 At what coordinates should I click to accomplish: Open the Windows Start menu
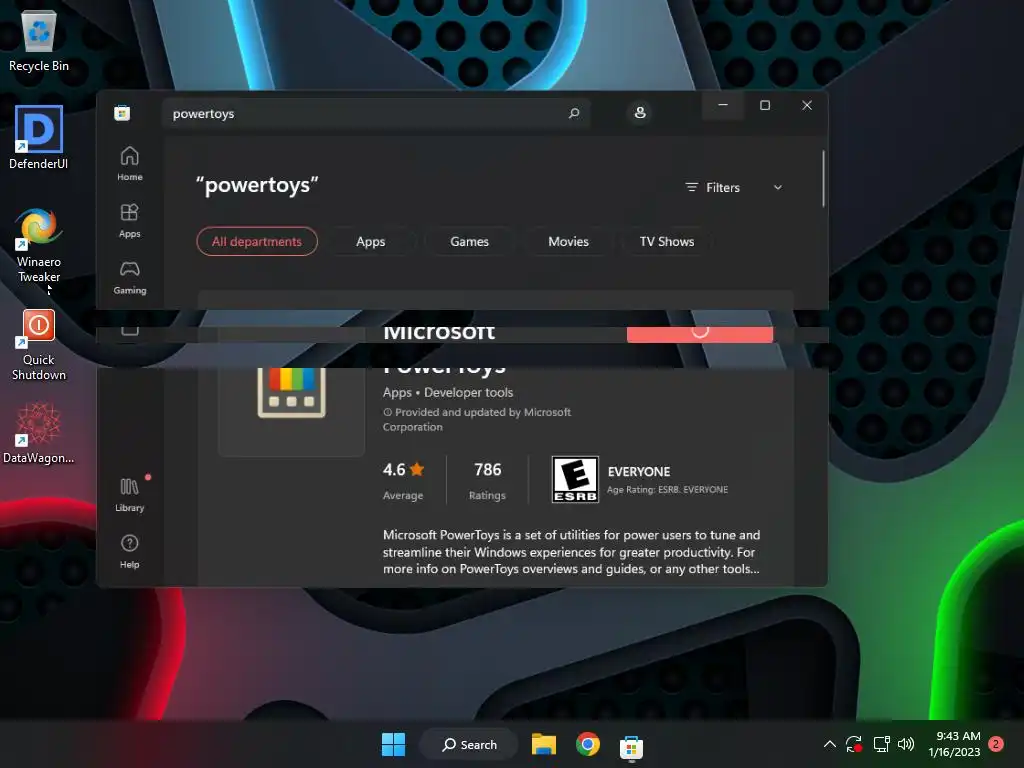point(393,744)
